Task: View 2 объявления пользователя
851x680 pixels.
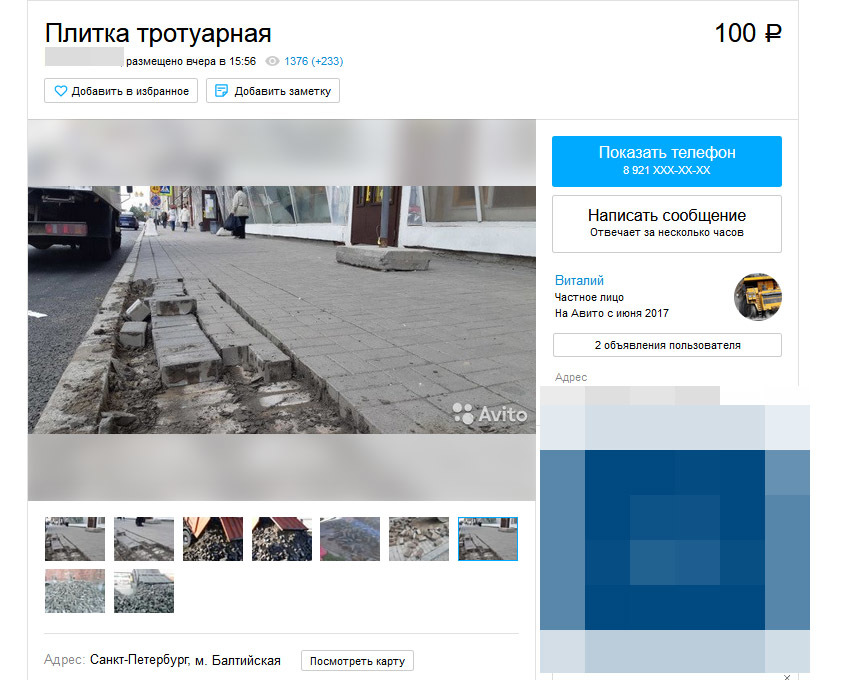Action: 666,345
